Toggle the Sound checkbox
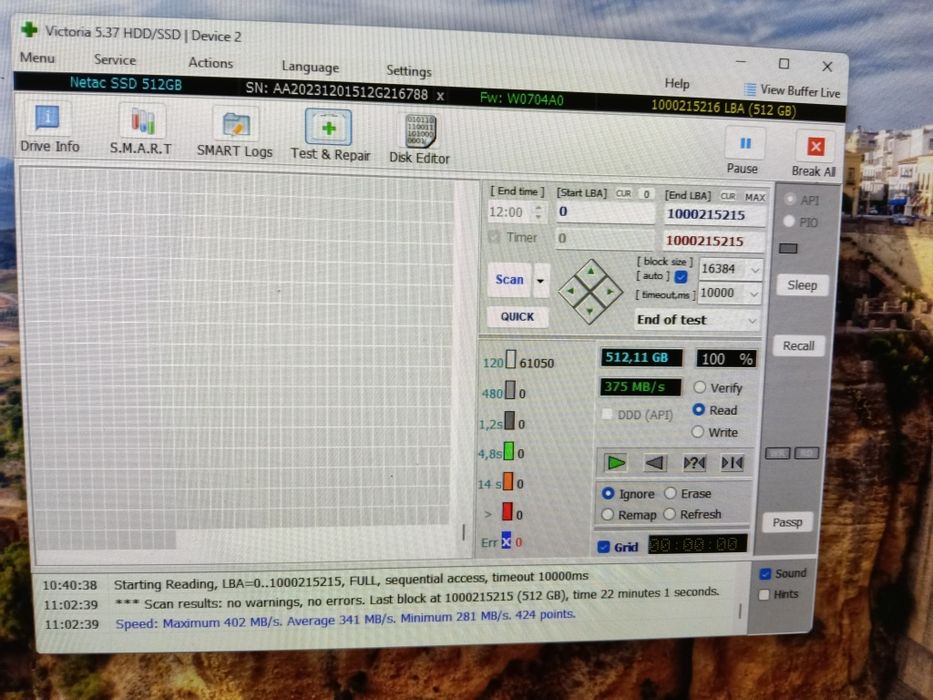The image size is (933, 700). pyautogui.click(x=765, y=574)
